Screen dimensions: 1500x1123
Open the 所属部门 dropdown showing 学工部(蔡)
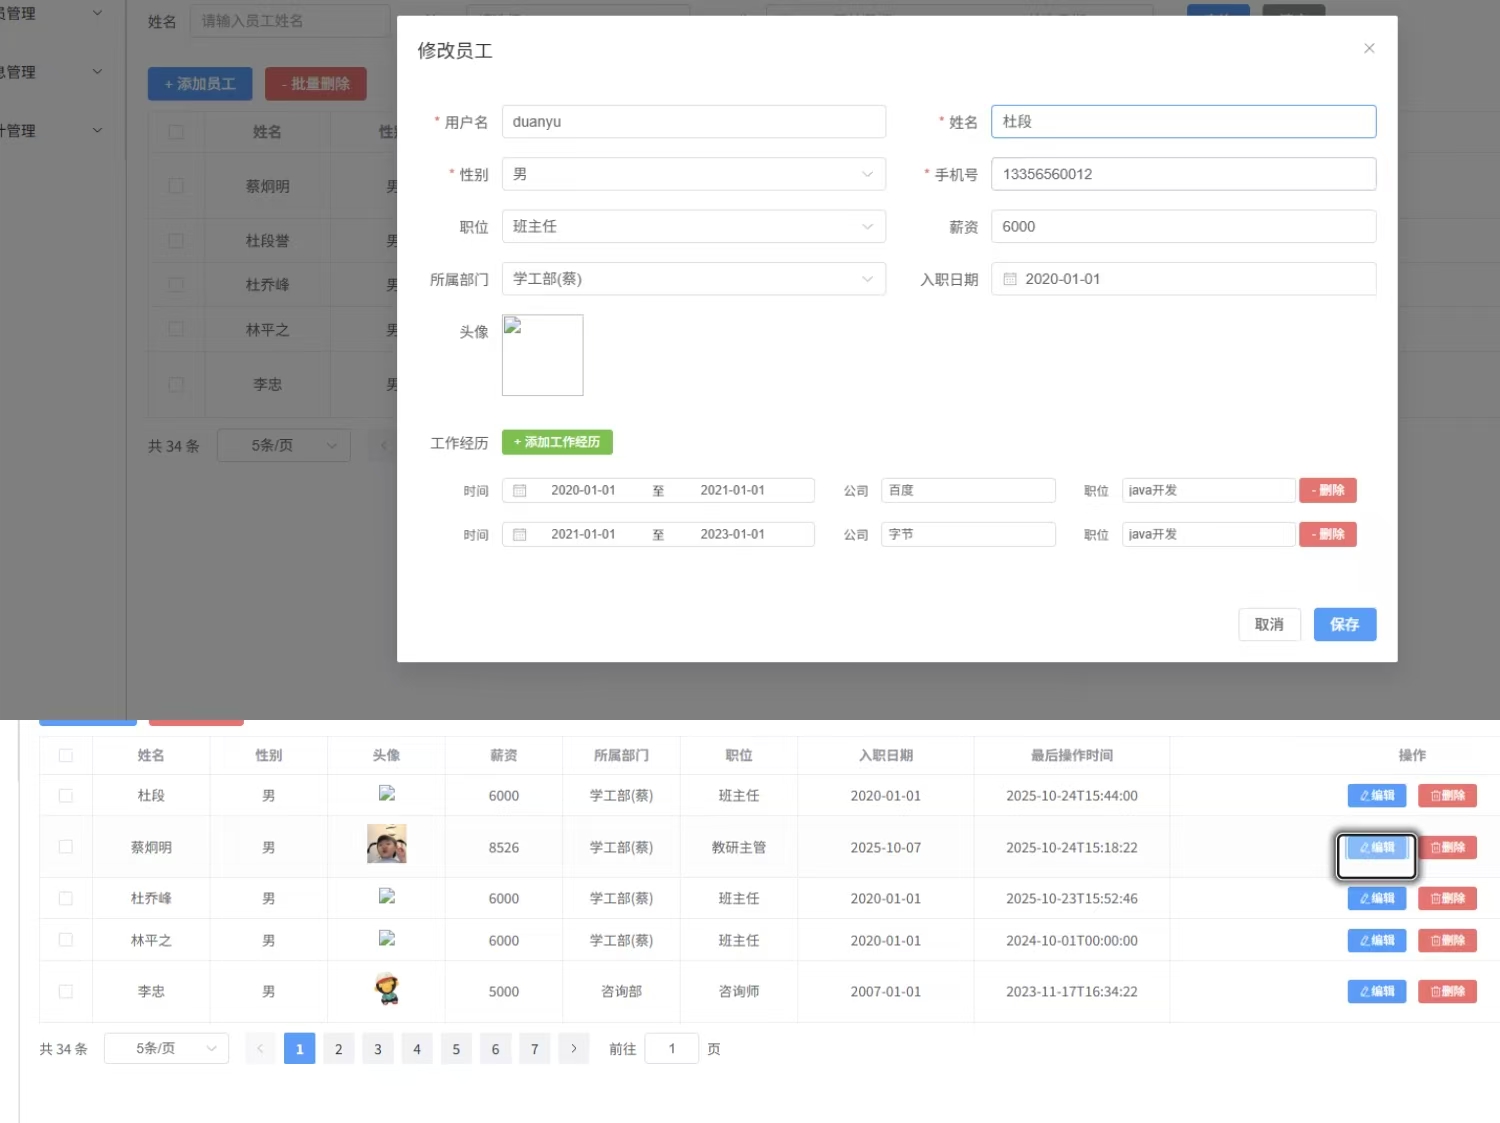point(693,279)
